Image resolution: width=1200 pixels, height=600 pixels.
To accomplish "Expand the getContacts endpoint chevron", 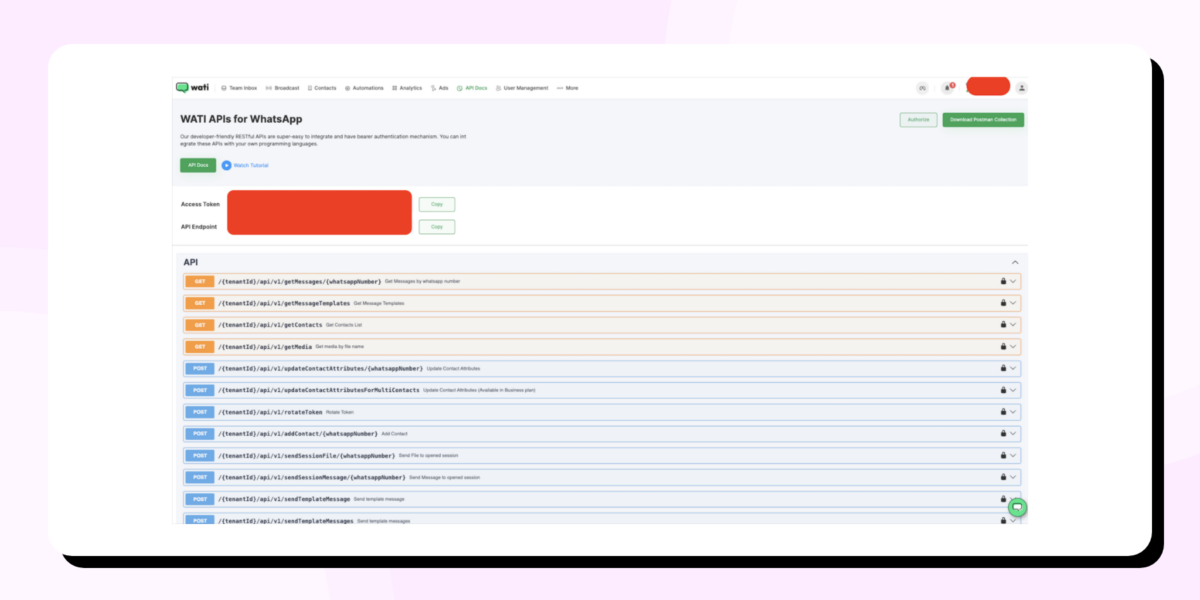I will 1013,324.
